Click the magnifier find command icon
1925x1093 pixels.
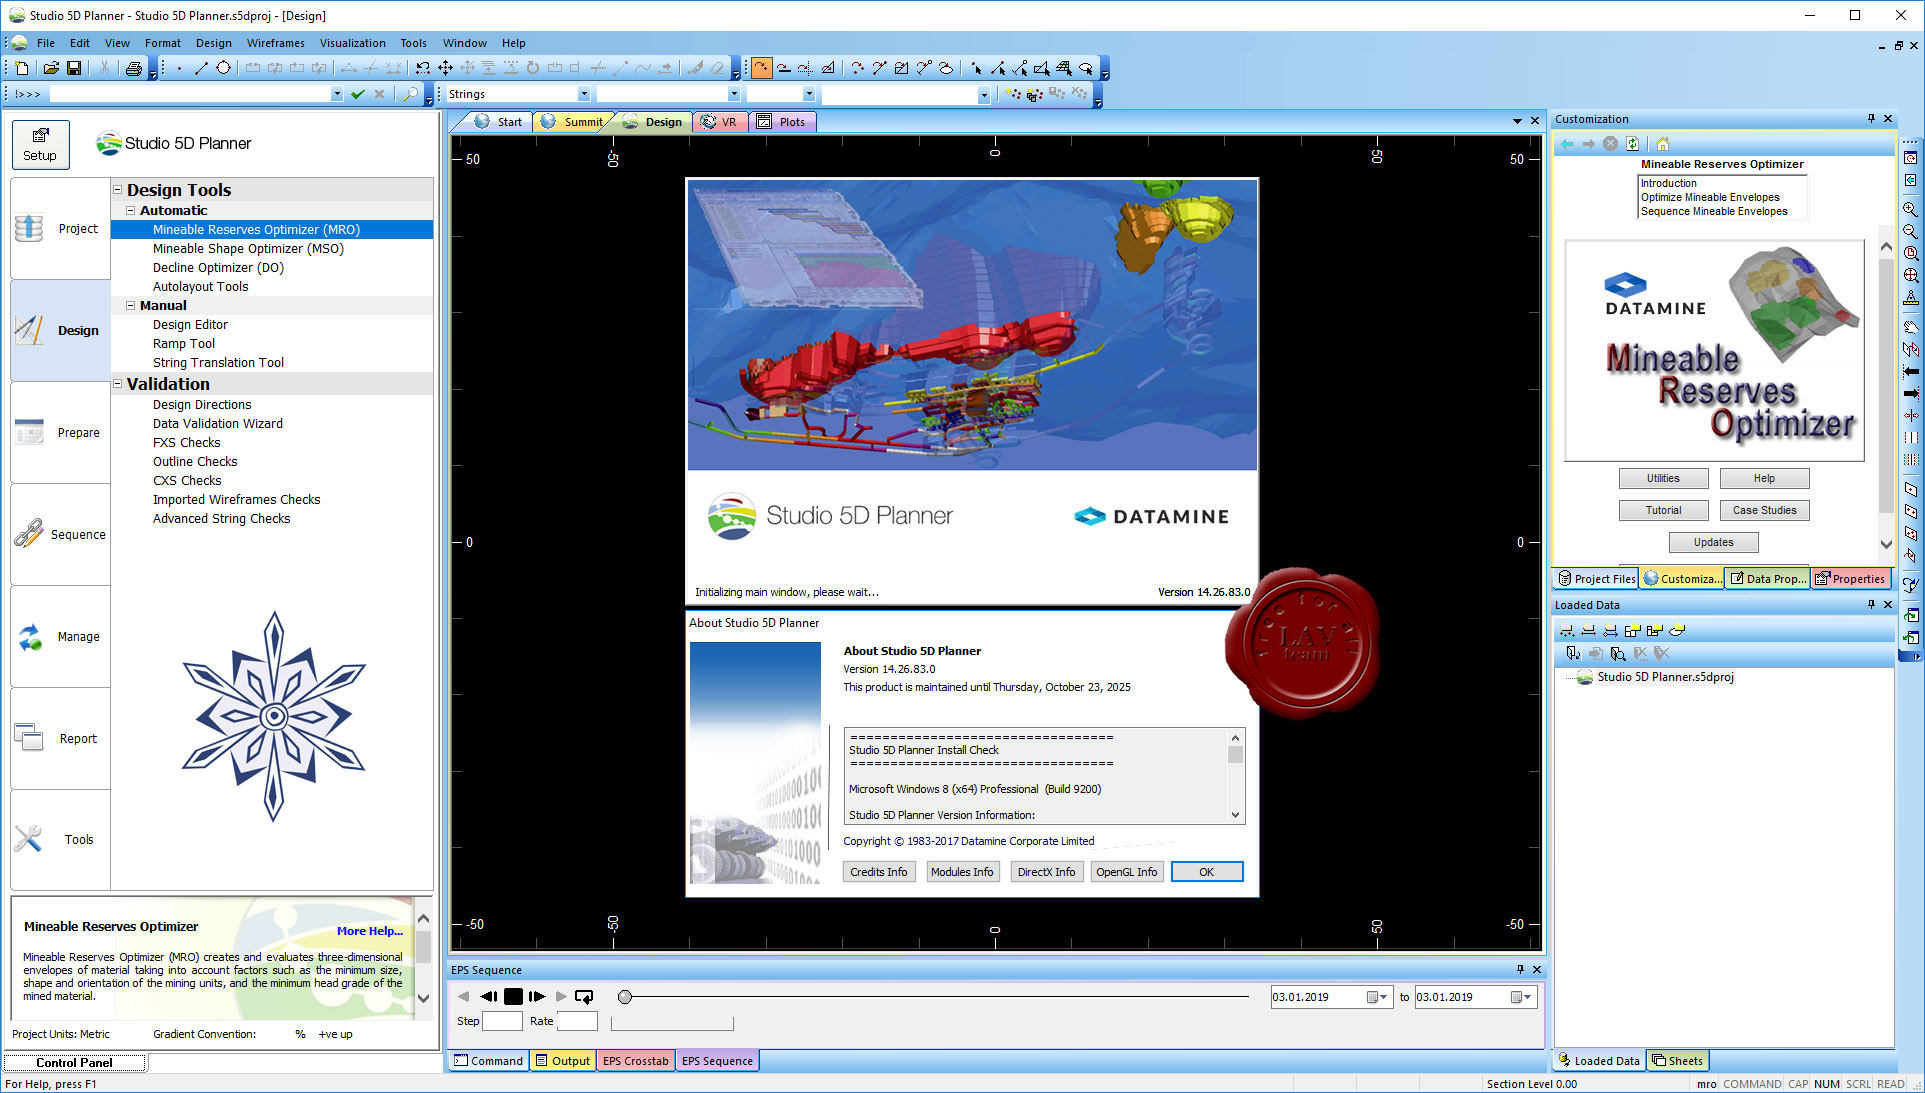point(410,94)
